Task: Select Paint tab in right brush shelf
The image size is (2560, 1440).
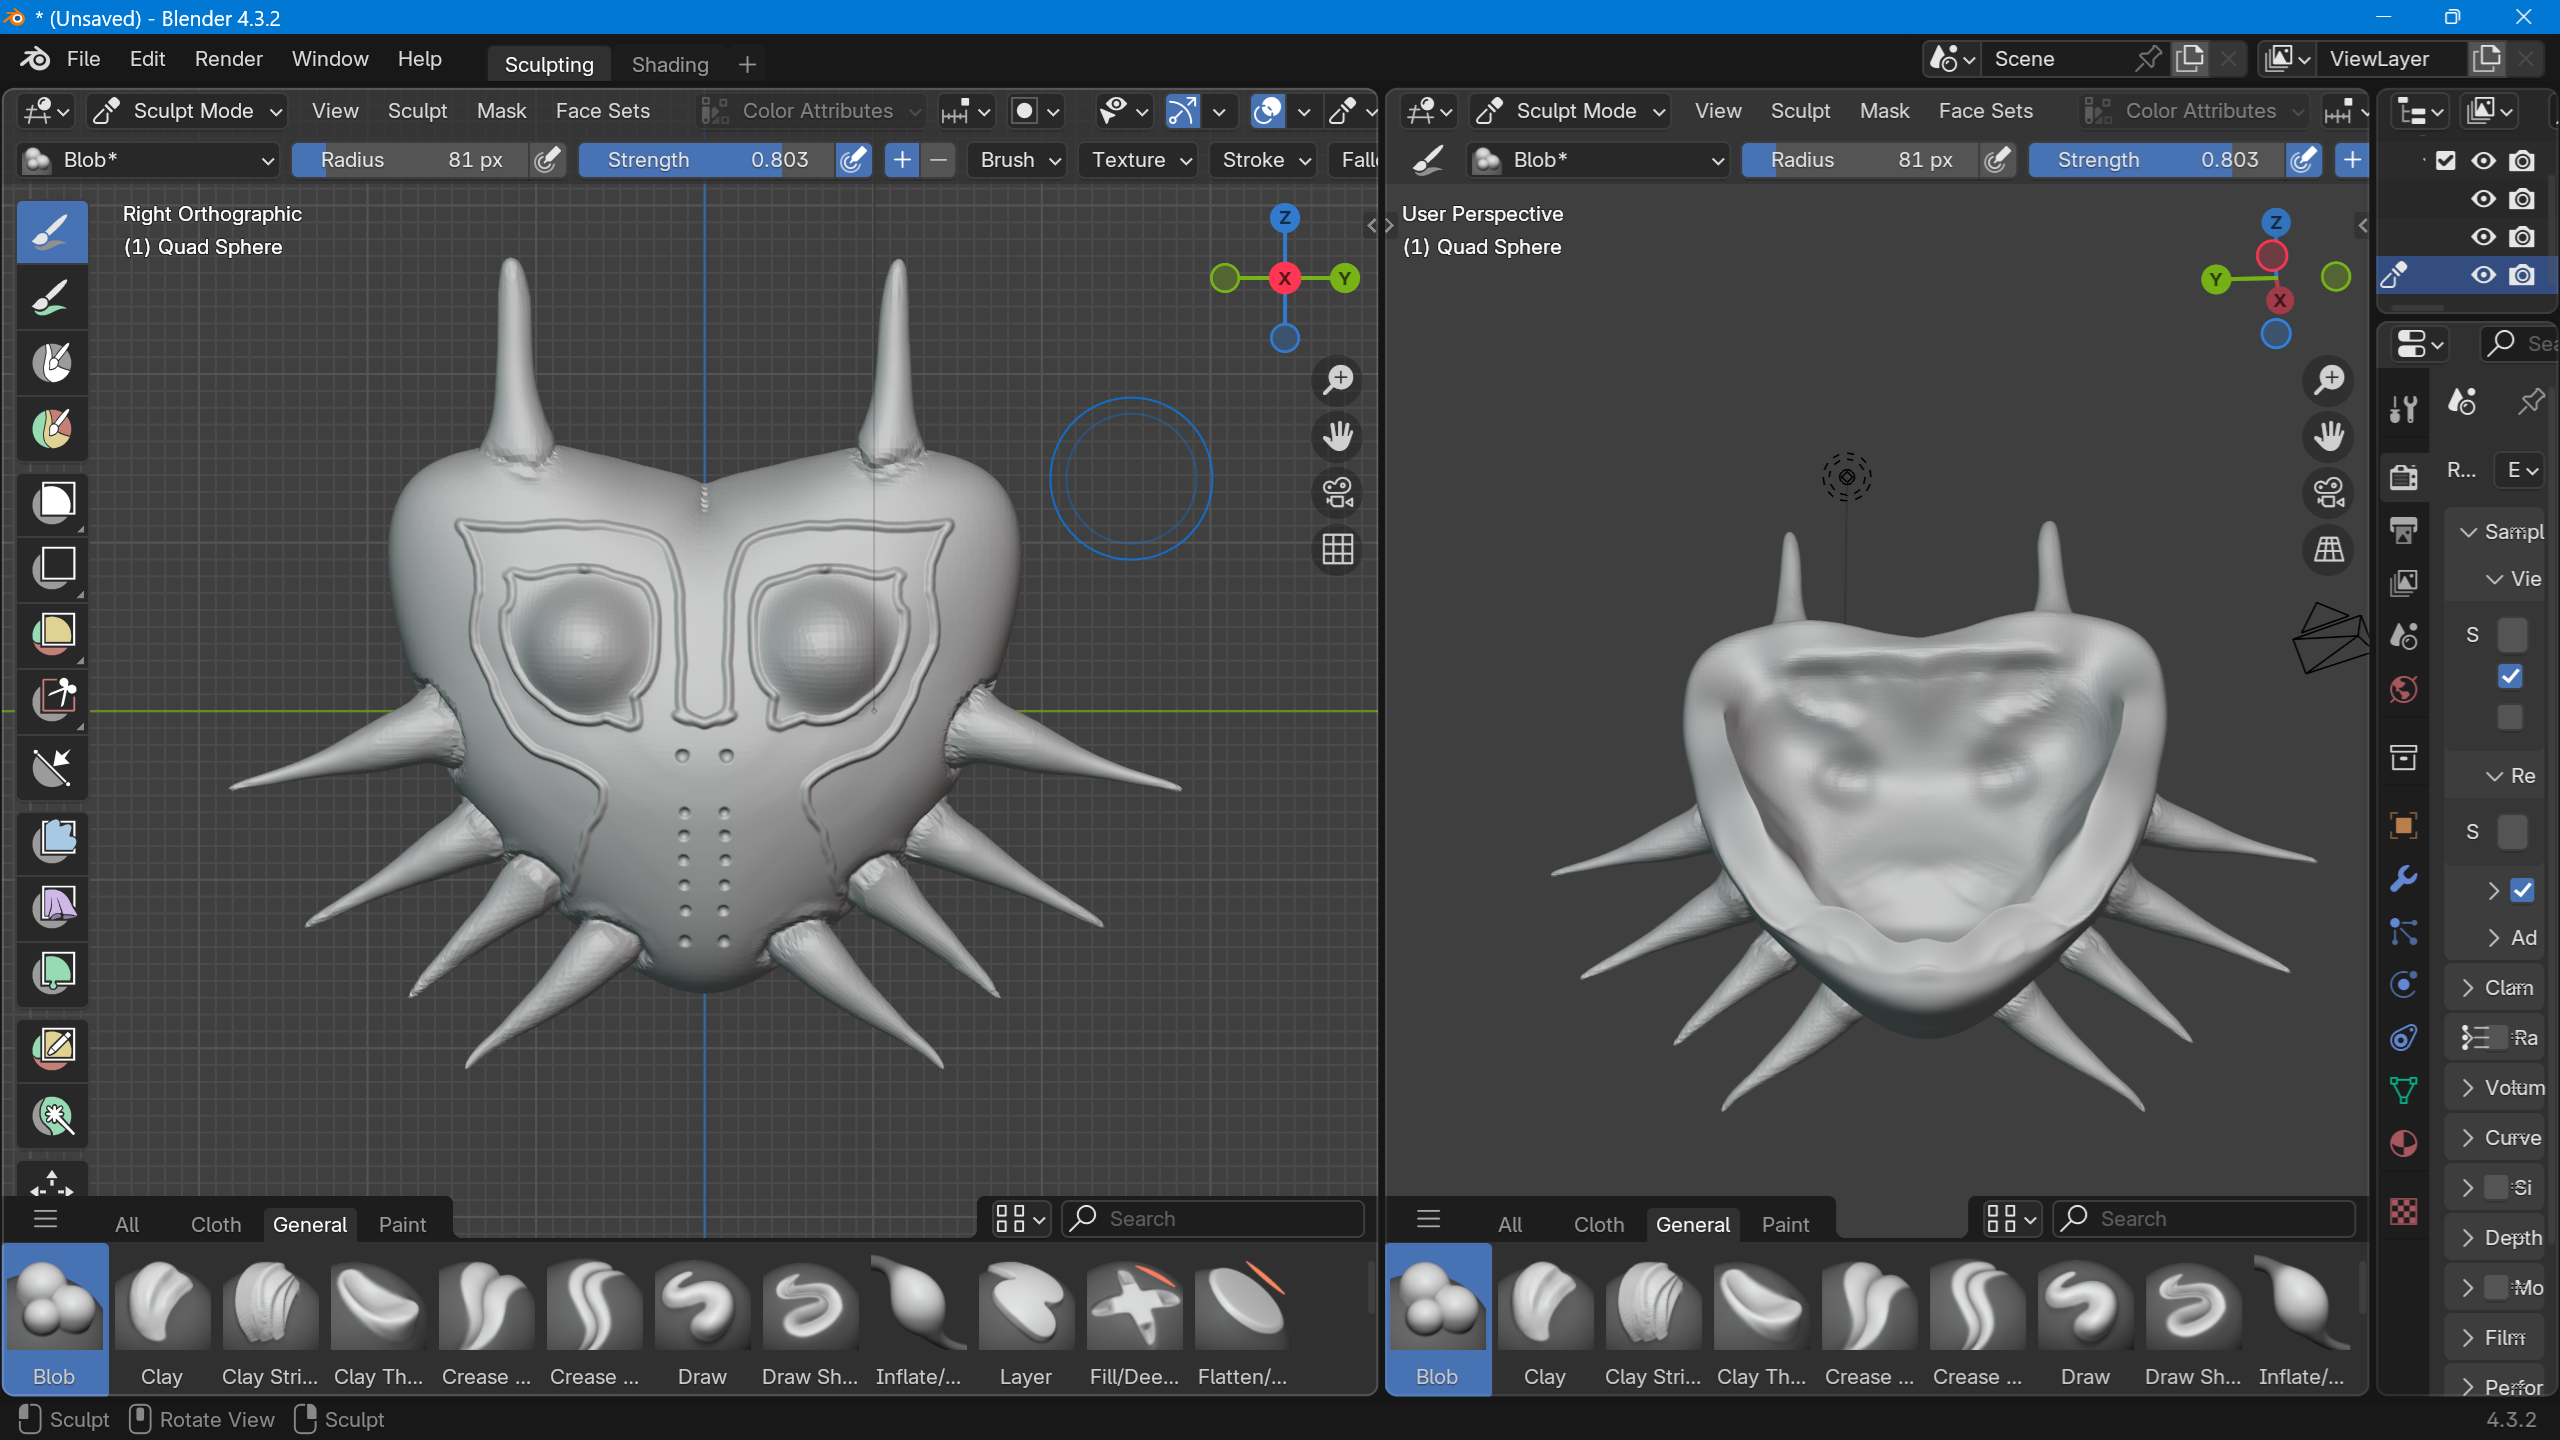Action: (1785, 1224)
